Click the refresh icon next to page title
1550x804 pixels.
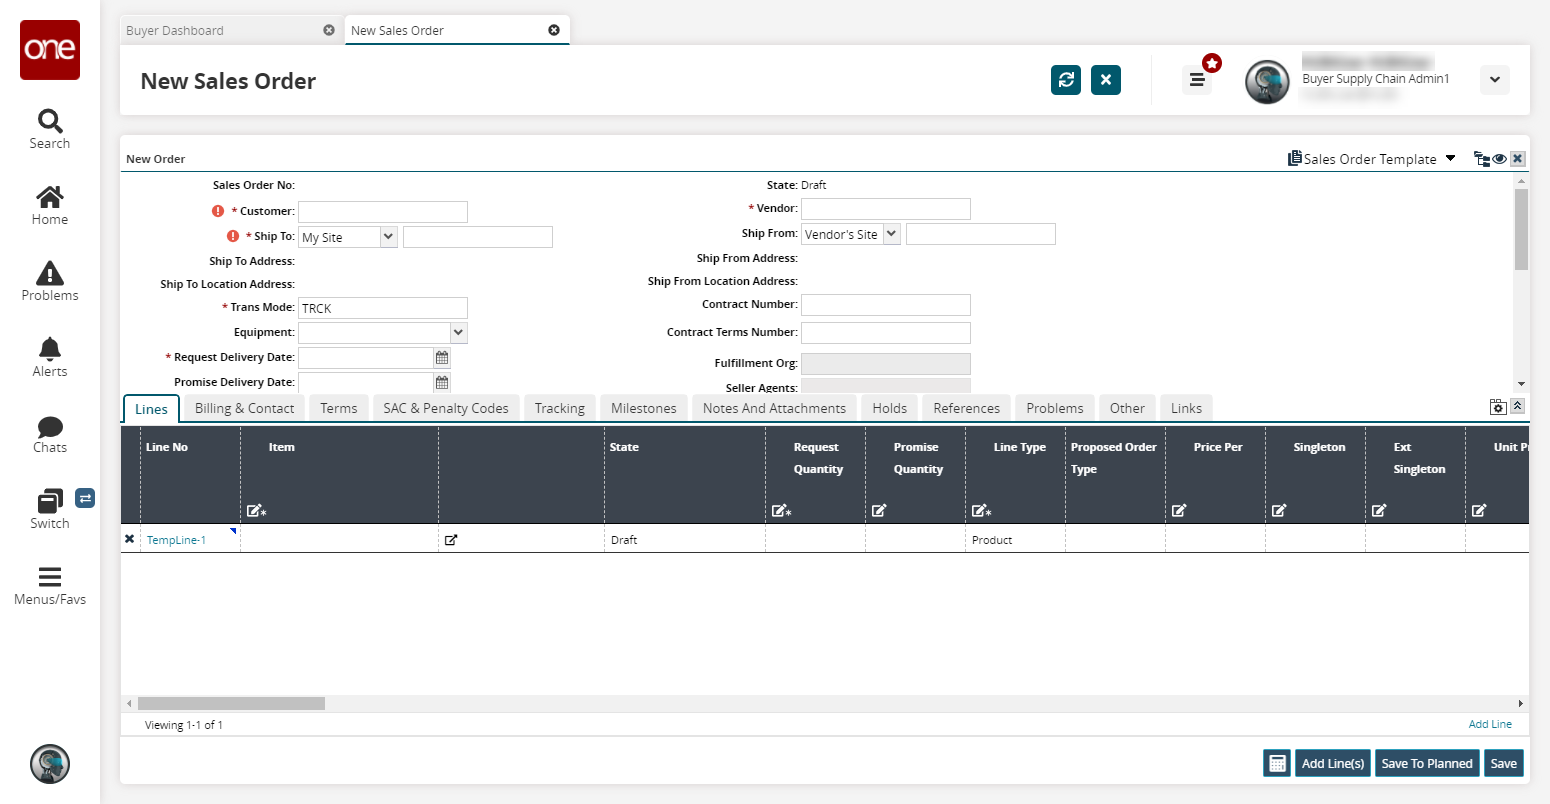pos(1066,80)
